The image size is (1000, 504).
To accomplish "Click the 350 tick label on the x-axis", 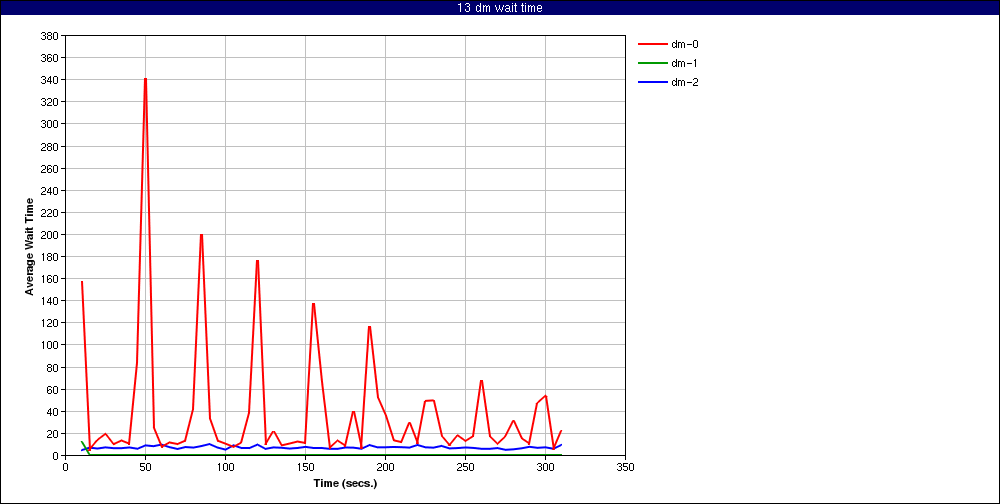I will pos(625,467).
